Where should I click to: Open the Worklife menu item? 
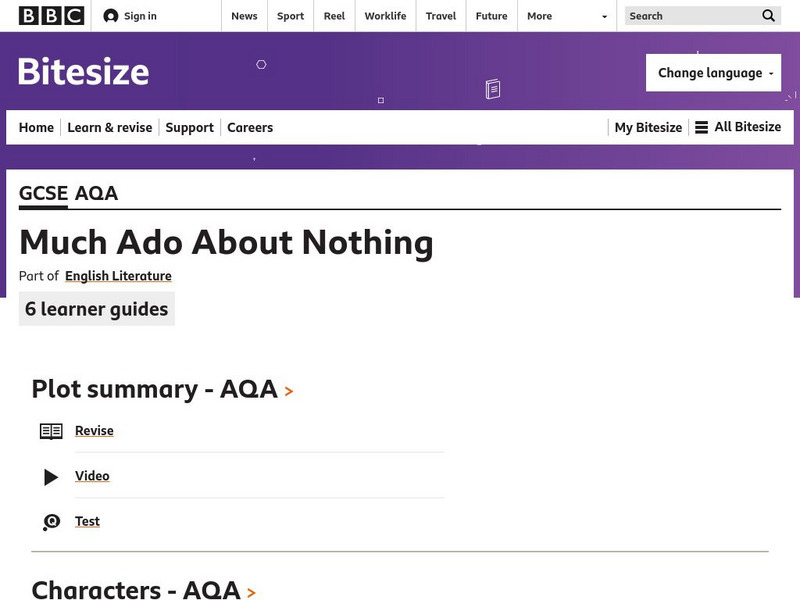click(x=385, y=16)
